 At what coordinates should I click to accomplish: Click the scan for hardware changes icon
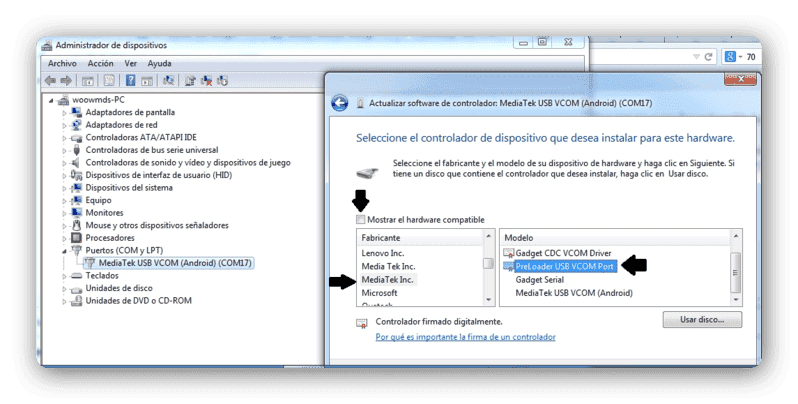(x=168, y=80)
